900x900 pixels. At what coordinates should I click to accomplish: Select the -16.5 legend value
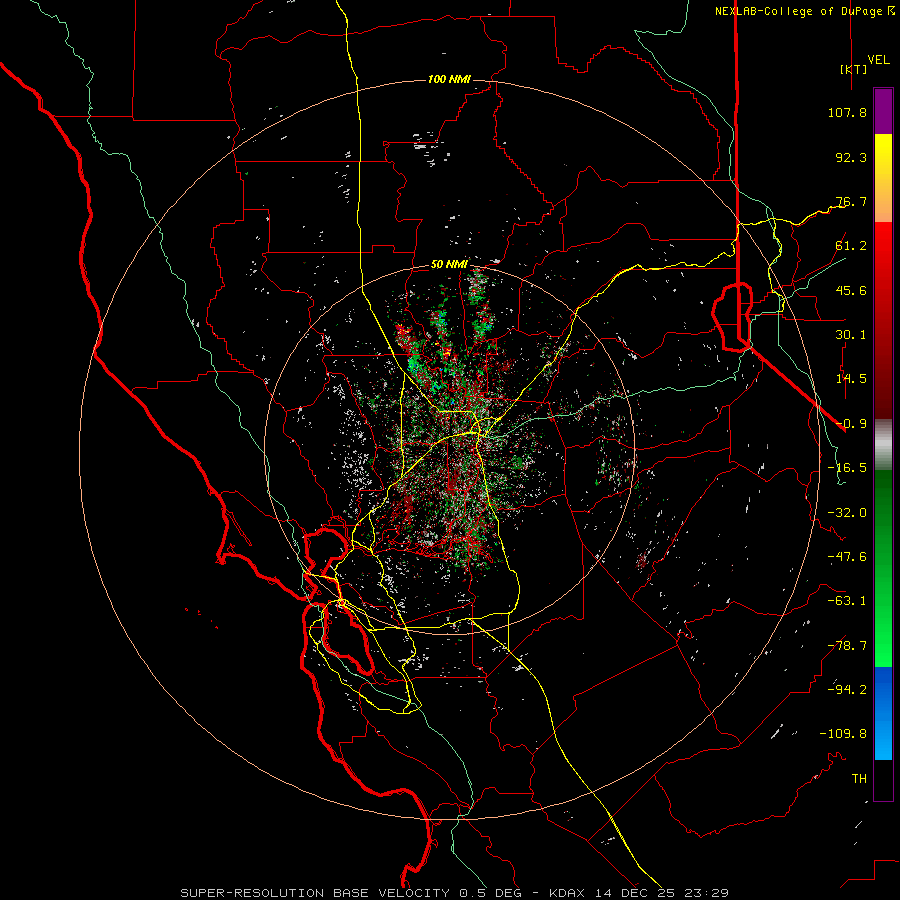847,468
